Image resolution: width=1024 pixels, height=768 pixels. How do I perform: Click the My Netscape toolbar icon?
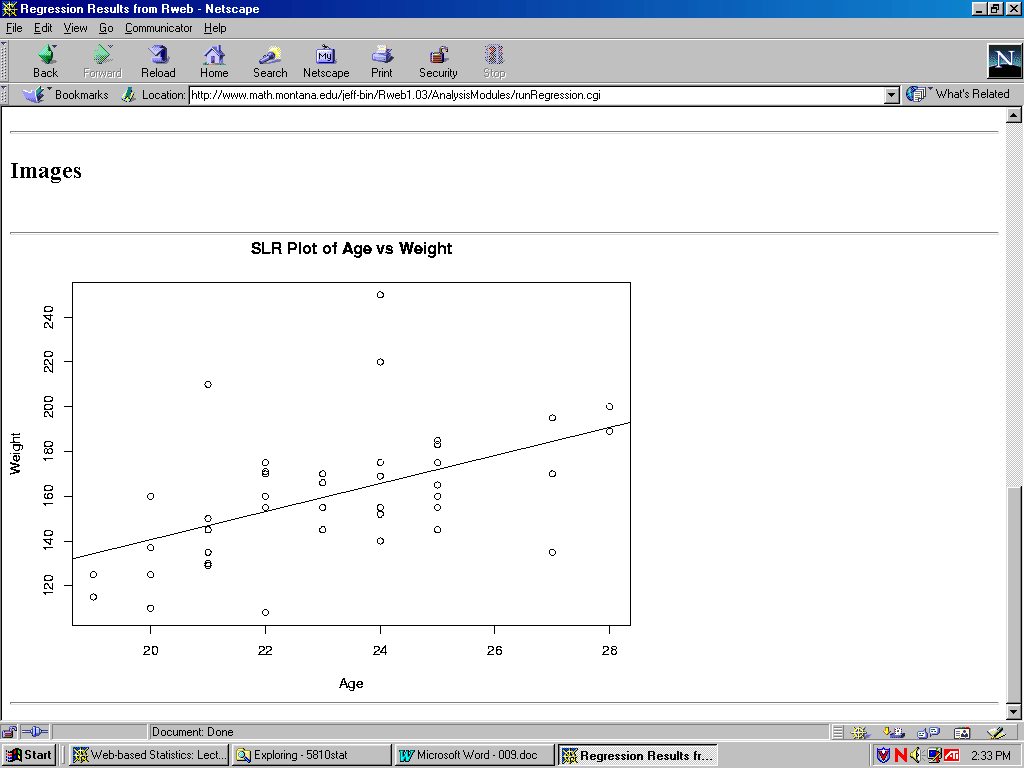coord(326,61)
